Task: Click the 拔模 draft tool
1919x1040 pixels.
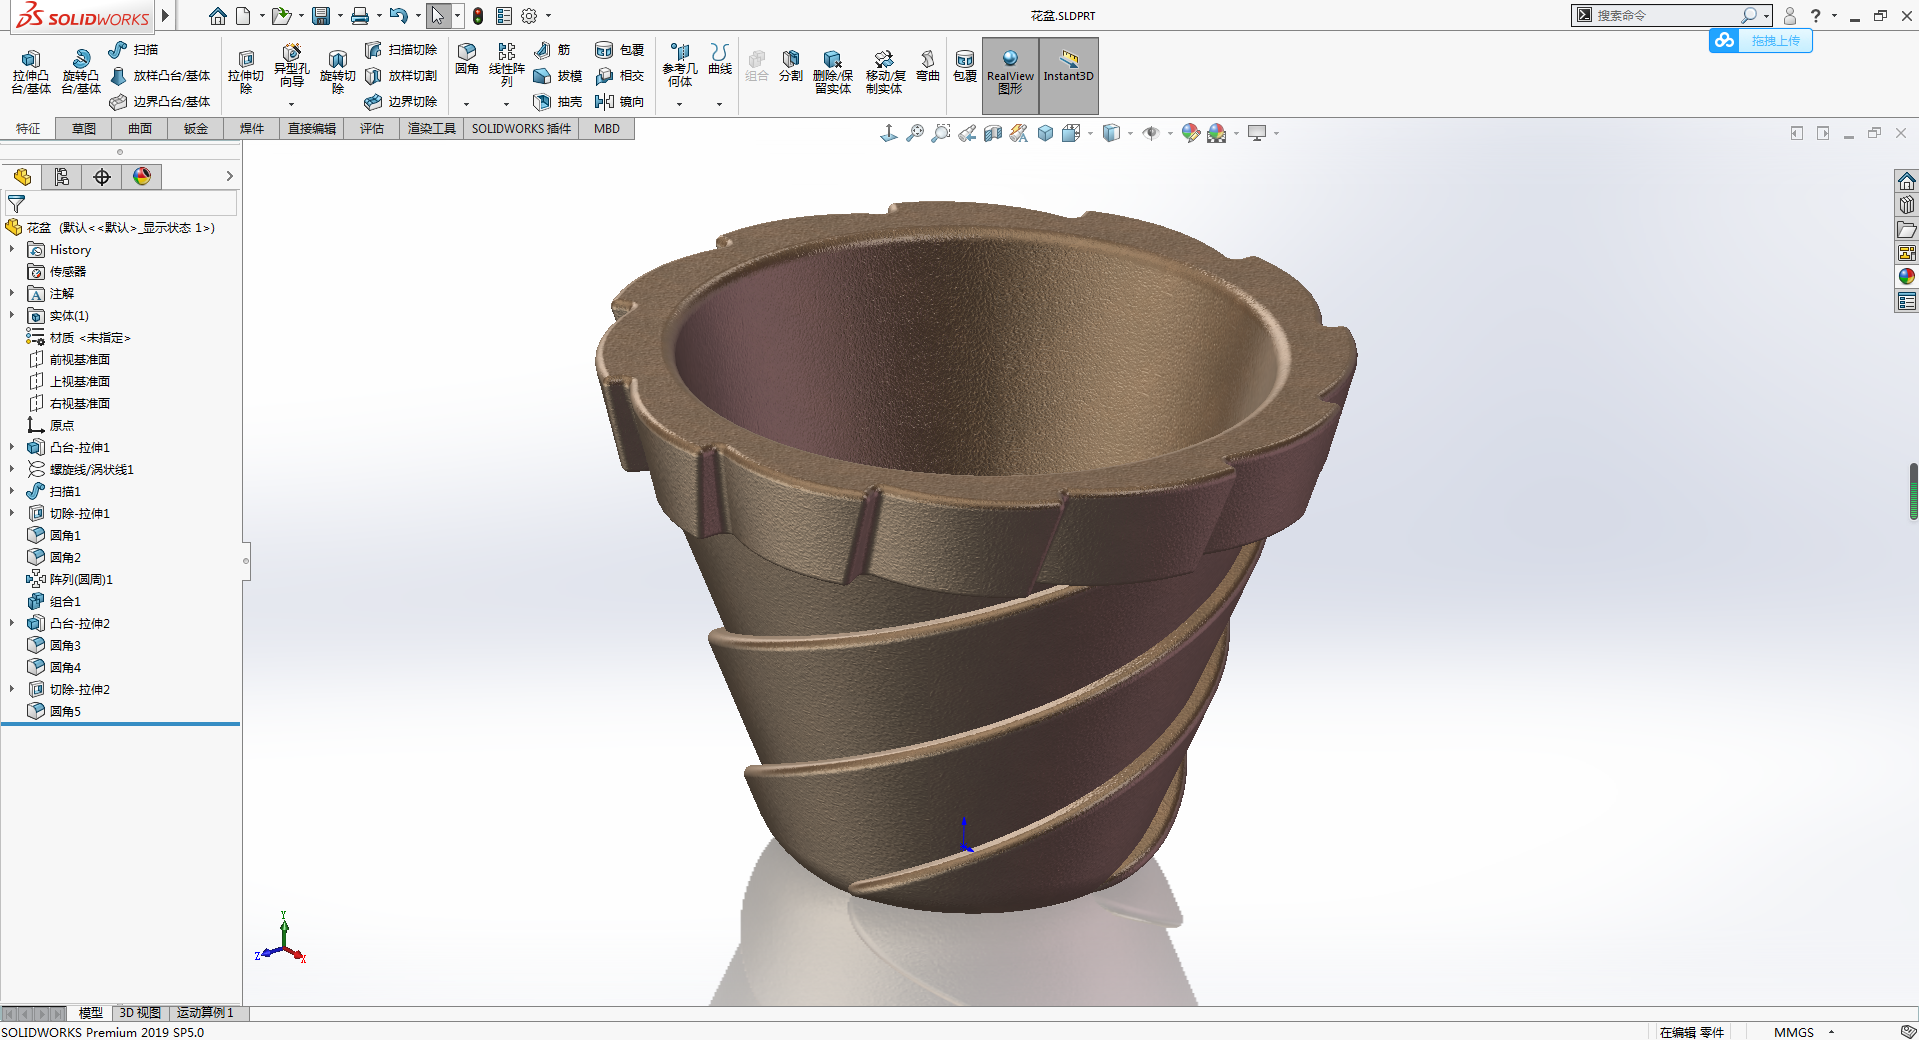Action: (x=557, y=75)
